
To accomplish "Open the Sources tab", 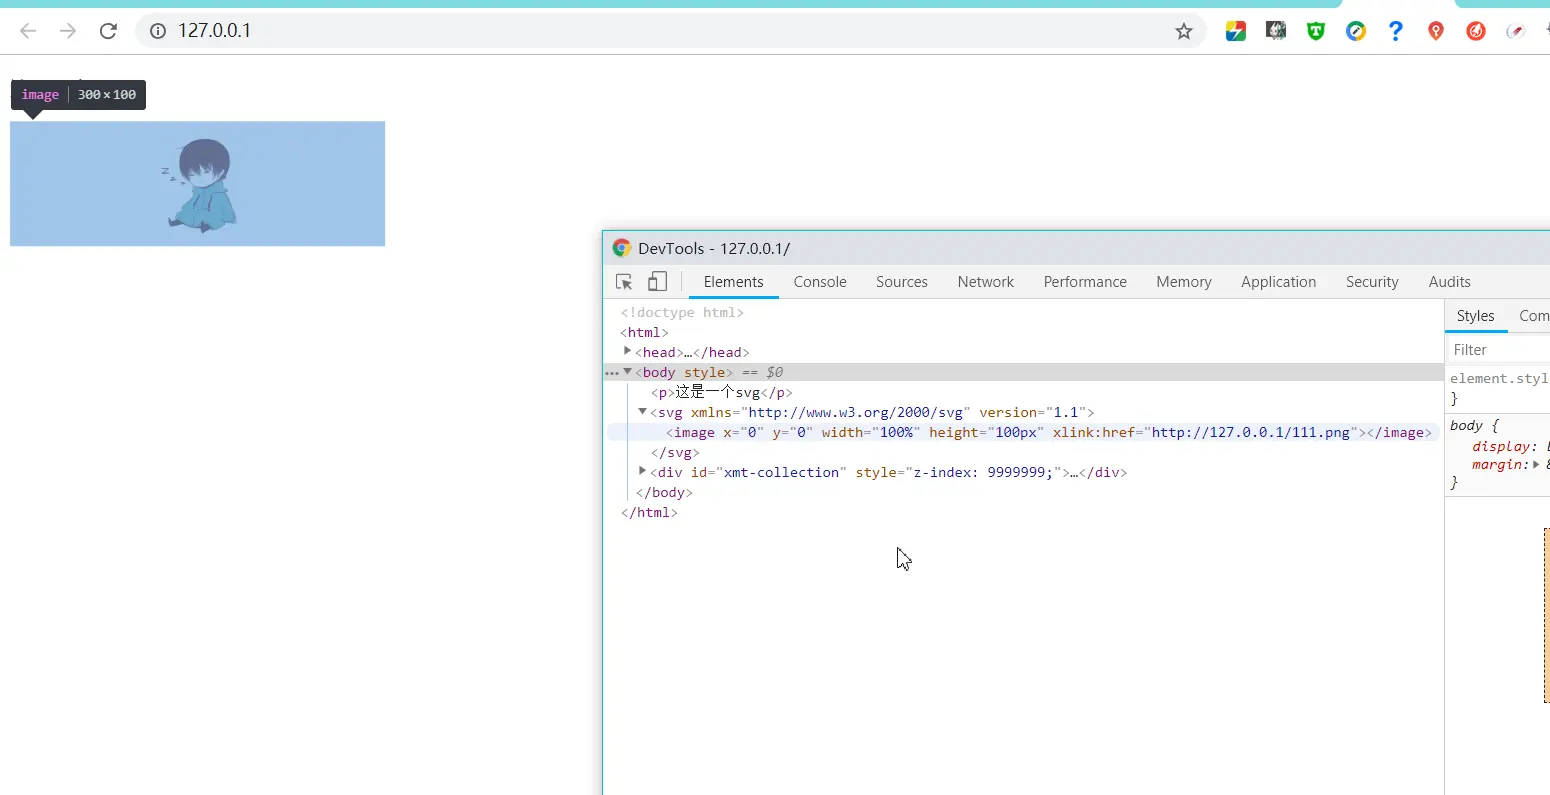I will (x=902, y=282).
